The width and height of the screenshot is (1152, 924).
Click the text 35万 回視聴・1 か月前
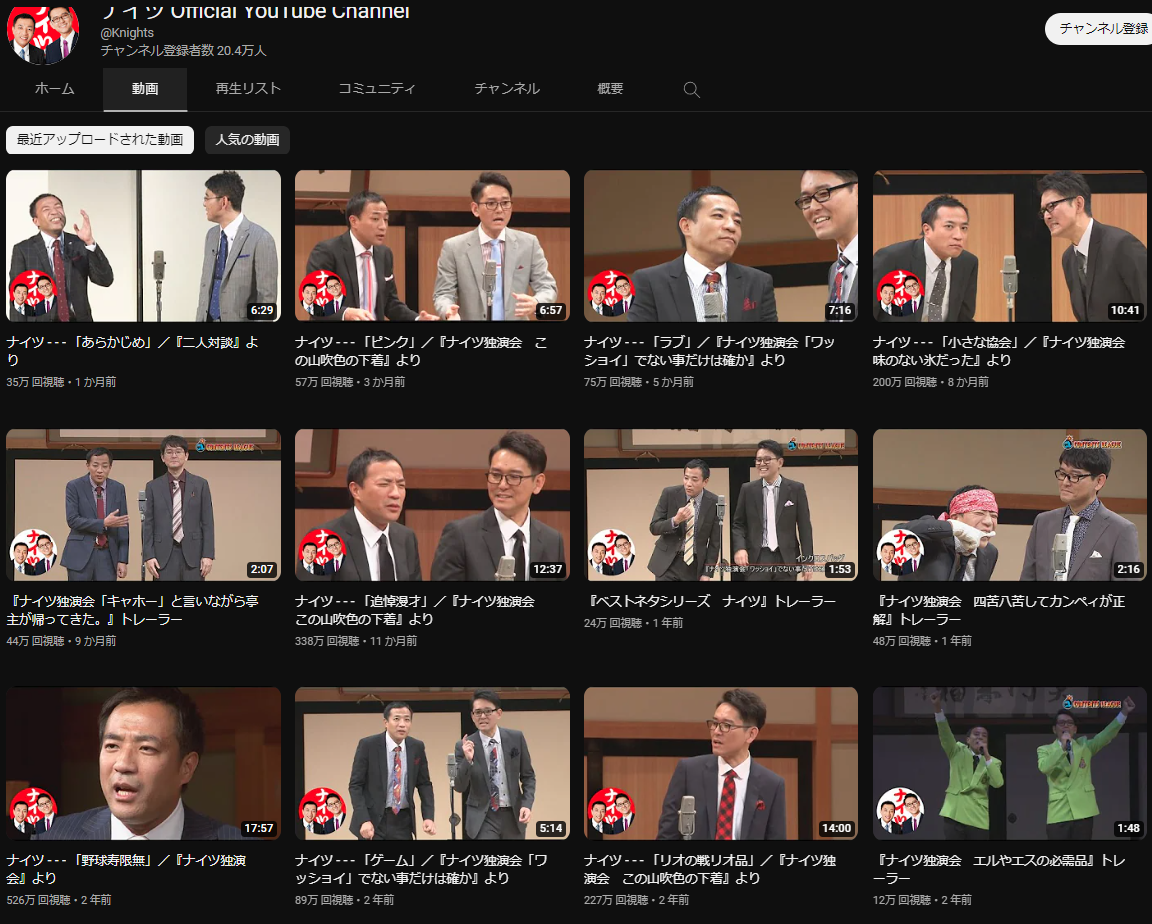pos(62,382)
